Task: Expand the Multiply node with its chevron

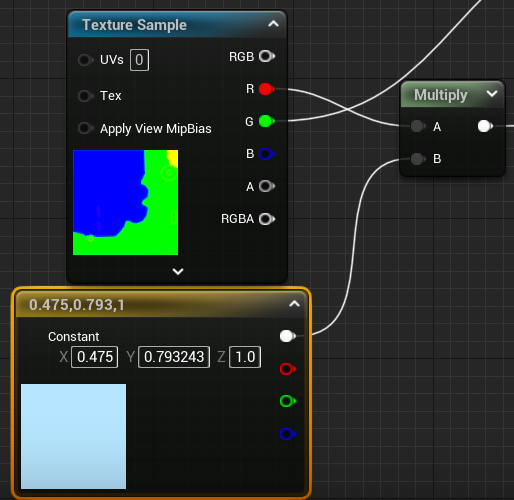Action: coord(492,94)
